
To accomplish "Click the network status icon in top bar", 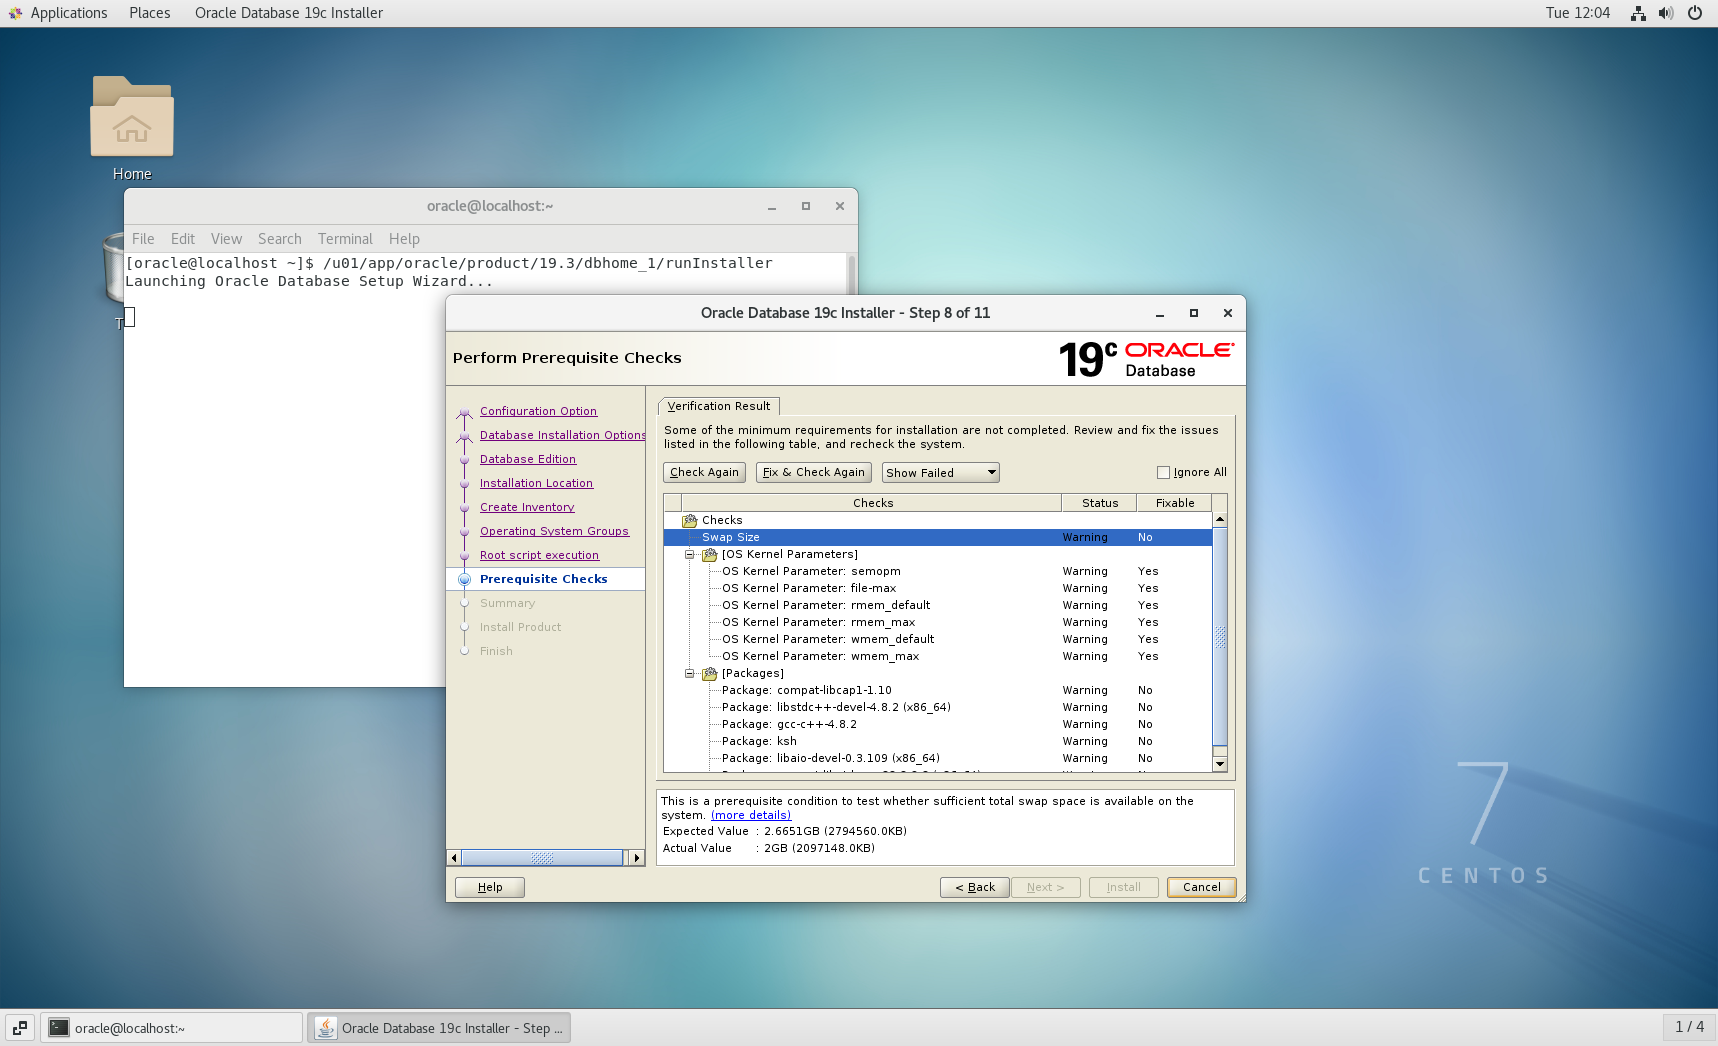I will 1638,13.
